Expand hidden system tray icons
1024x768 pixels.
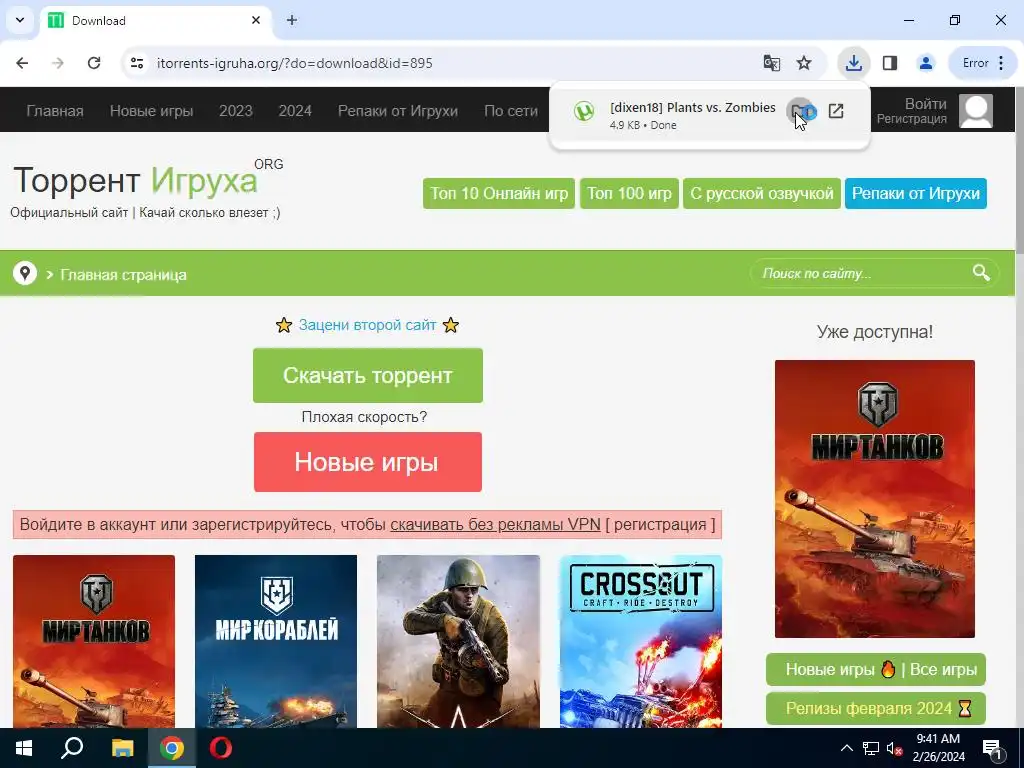pyautogui.click(x=846, y=748)
